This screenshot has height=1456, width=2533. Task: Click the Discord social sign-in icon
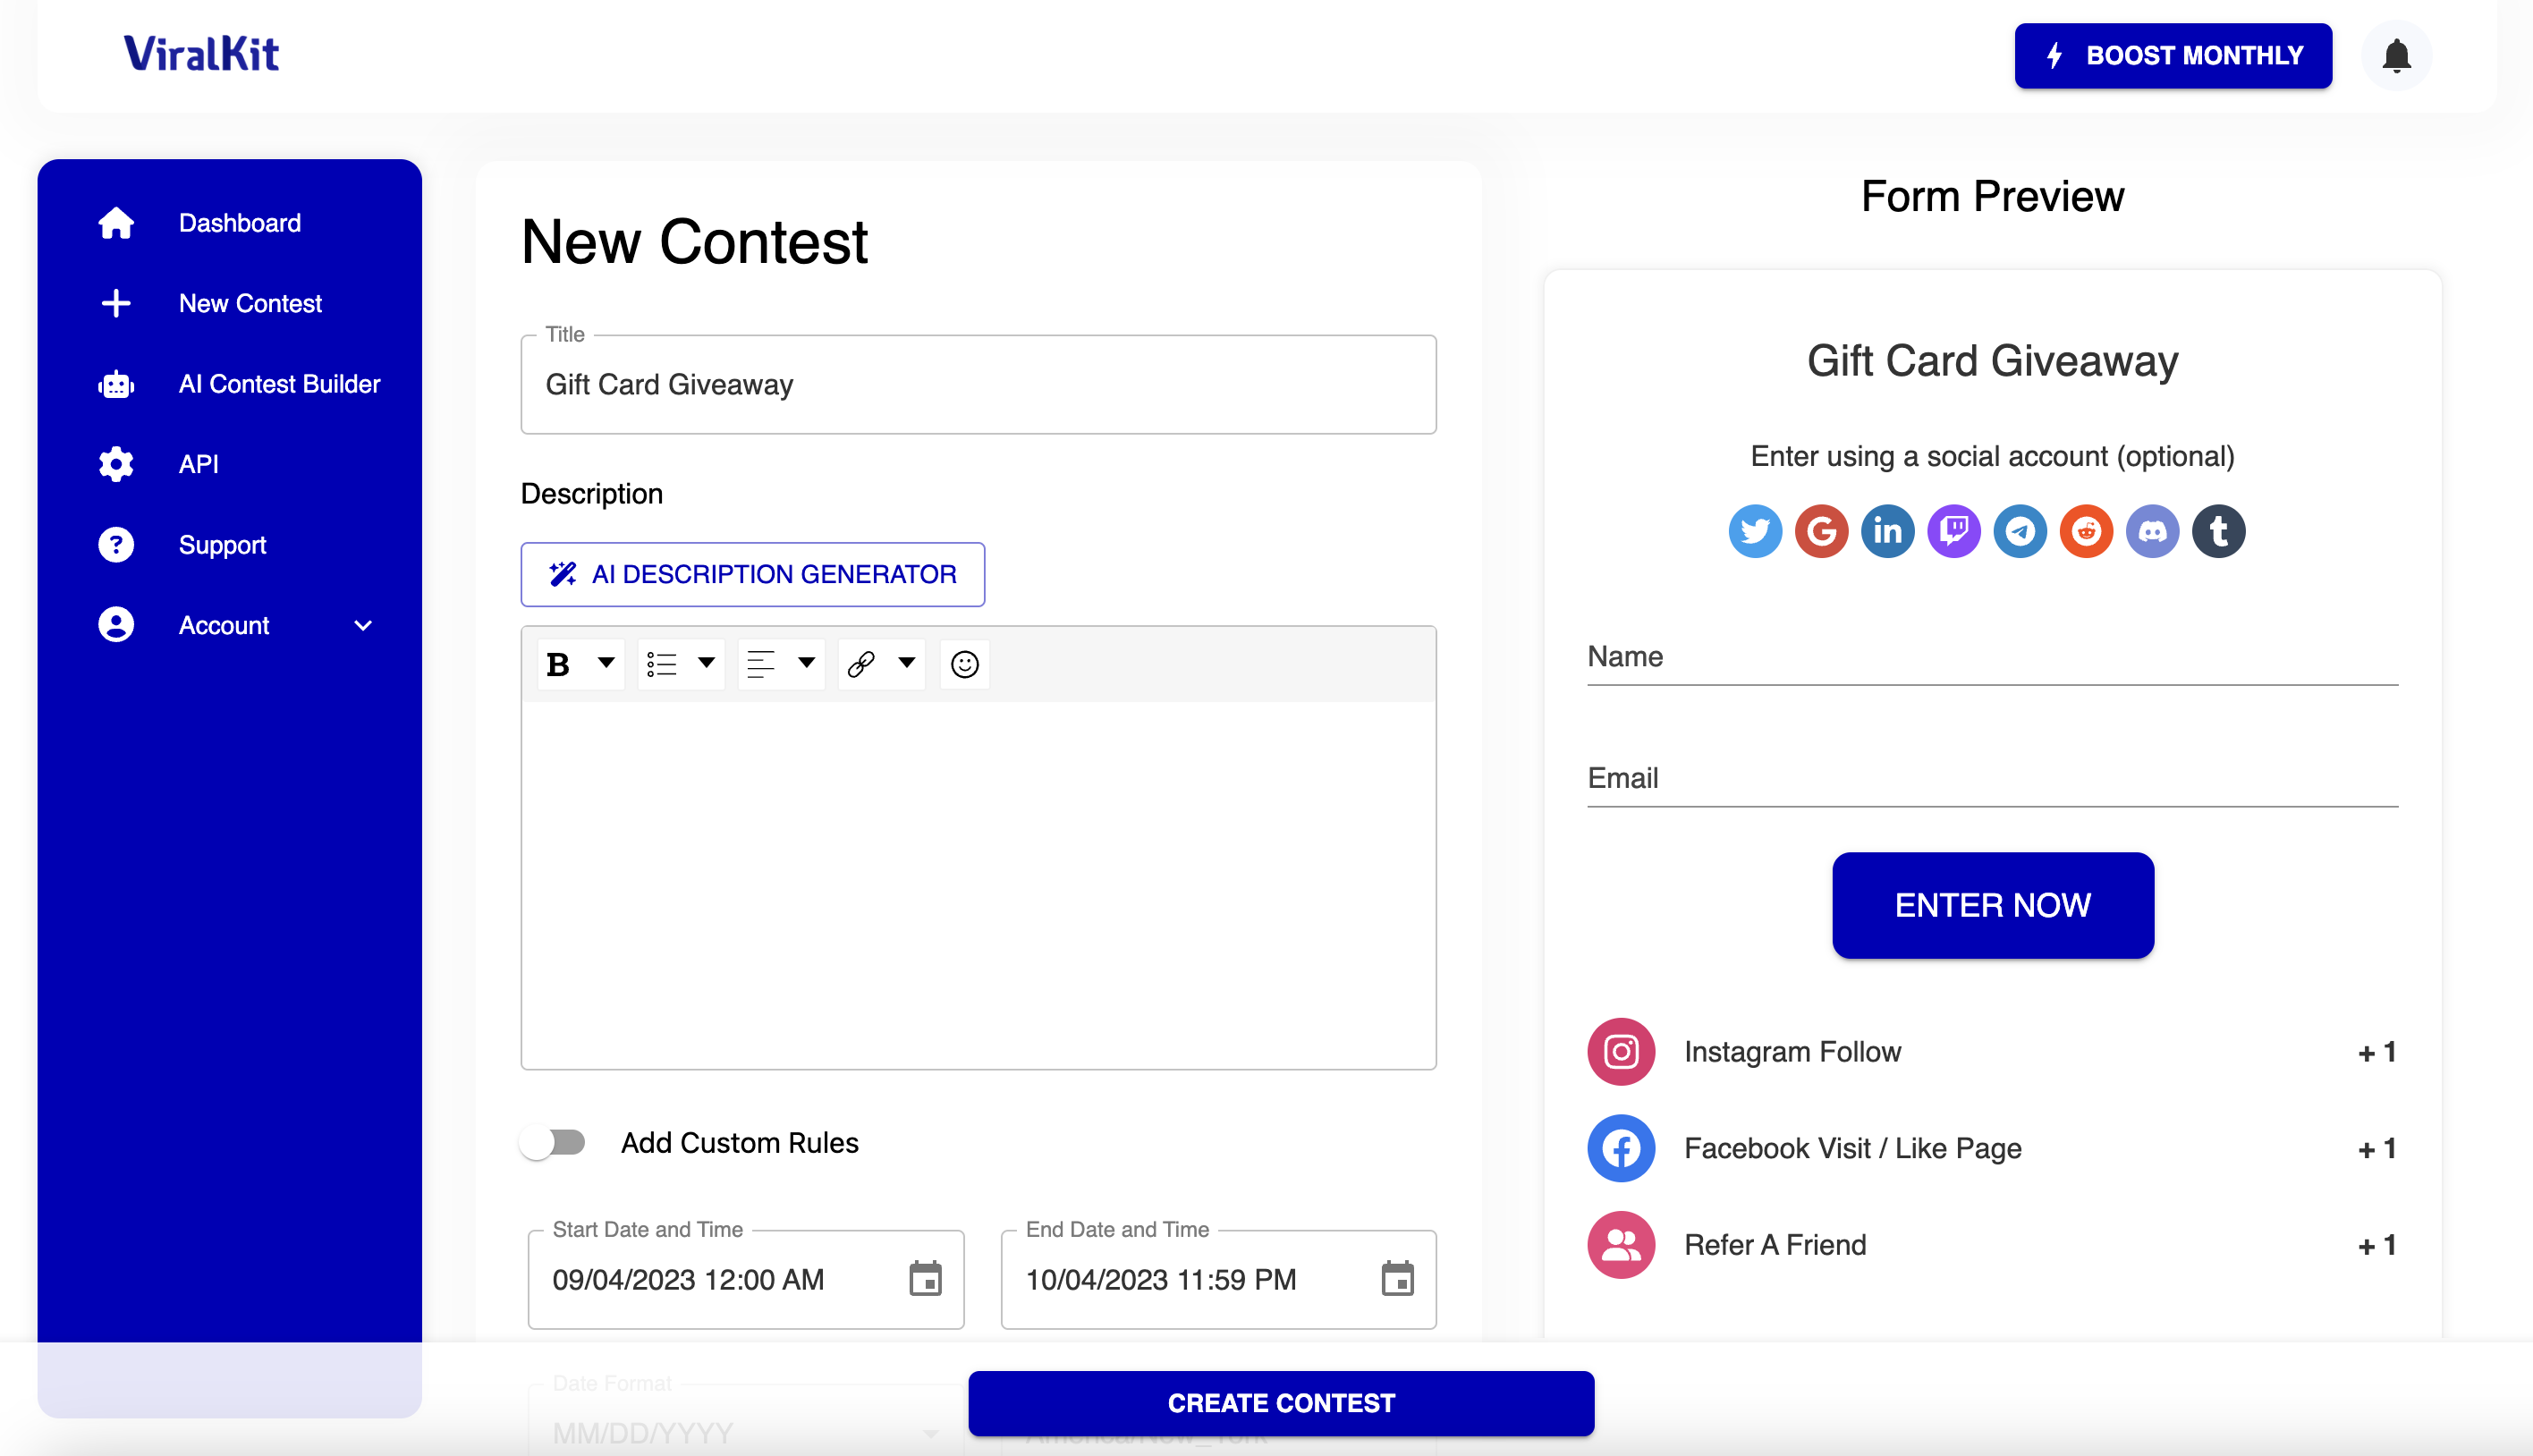tap(2153, 531)
